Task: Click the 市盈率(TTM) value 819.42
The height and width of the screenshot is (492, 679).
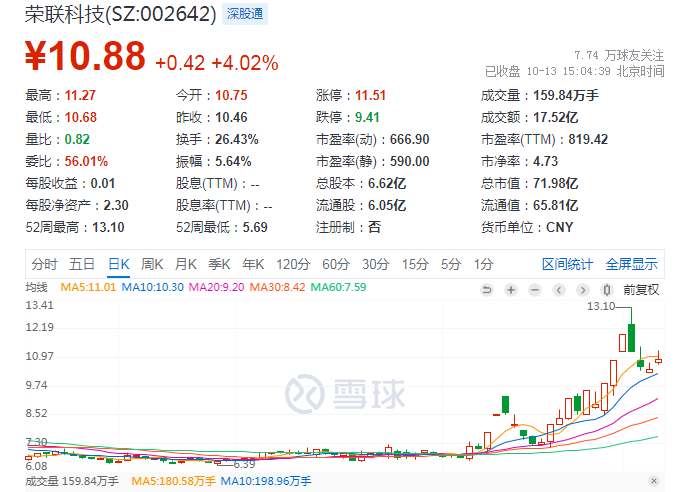Action: 588,139
